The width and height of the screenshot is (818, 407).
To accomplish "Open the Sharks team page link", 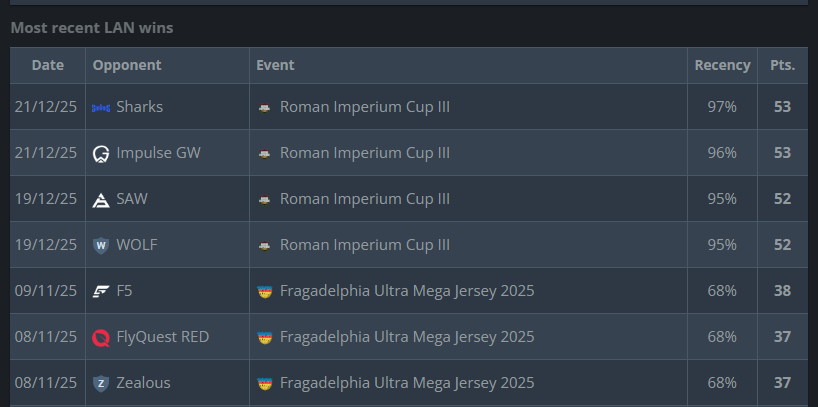I will click(x=139, y=107).
